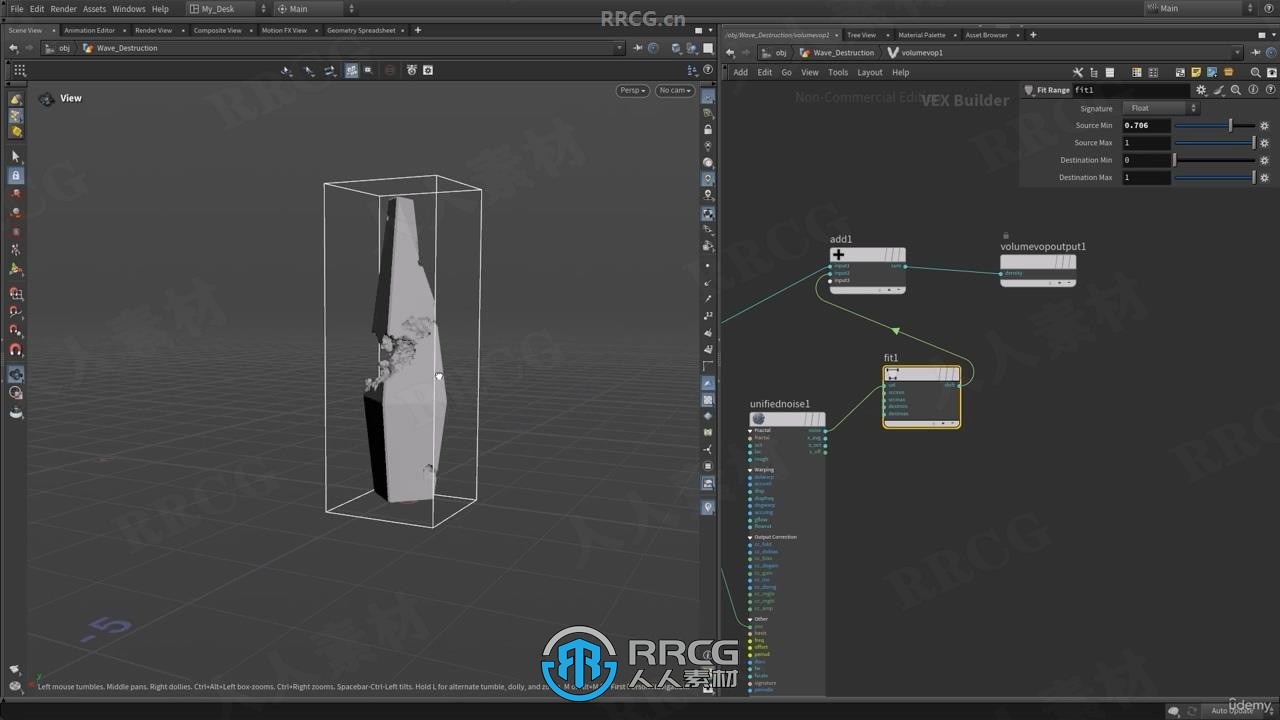Screen dimensions: 1280x720
Task: Open the Main radial menu selector
Action: point(315,8)
